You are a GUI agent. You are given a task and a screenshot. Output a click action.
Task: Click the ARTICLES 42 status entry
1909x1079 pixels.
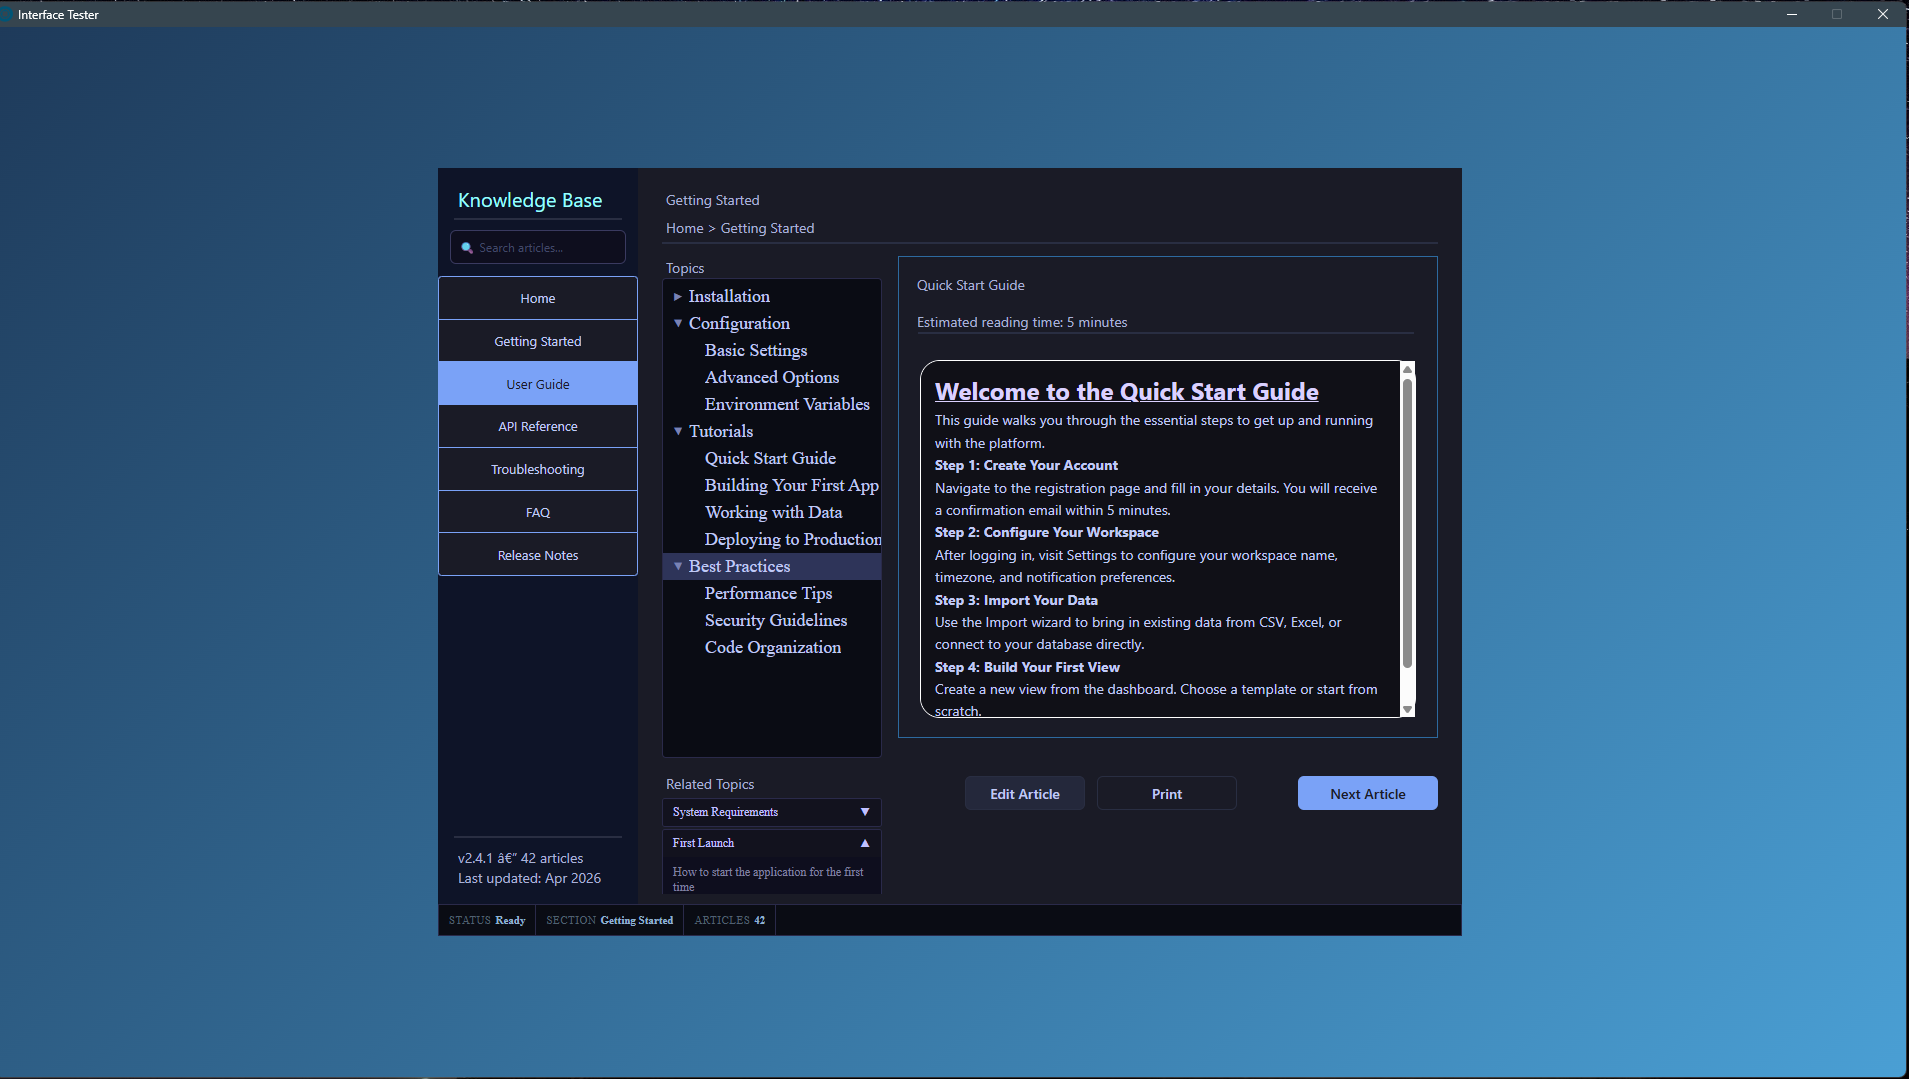tap(730, 921)
